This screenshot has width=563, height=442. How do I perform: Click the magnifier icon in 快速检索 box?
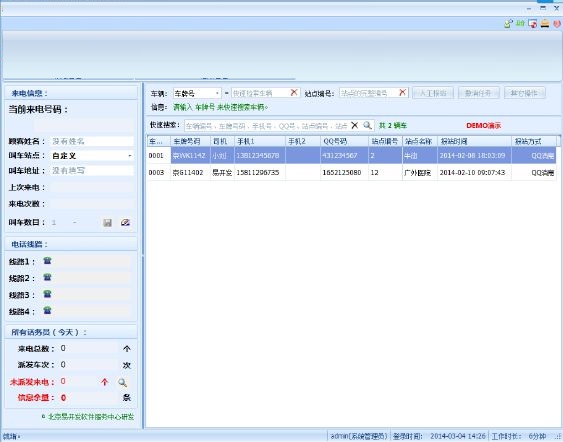367,125
